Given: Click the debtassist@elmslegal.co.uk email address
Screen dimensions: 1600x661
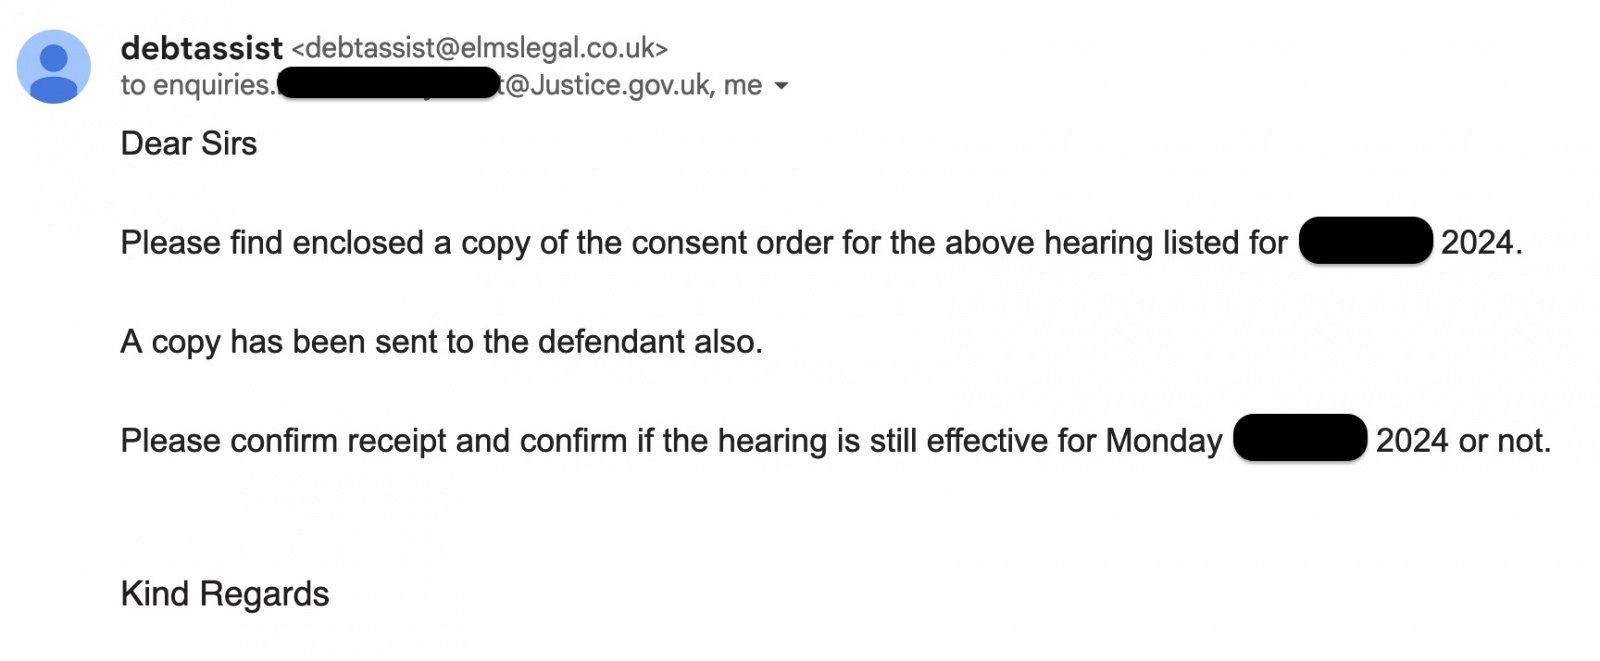Looking at the screenshot, I should click(479, 48).
